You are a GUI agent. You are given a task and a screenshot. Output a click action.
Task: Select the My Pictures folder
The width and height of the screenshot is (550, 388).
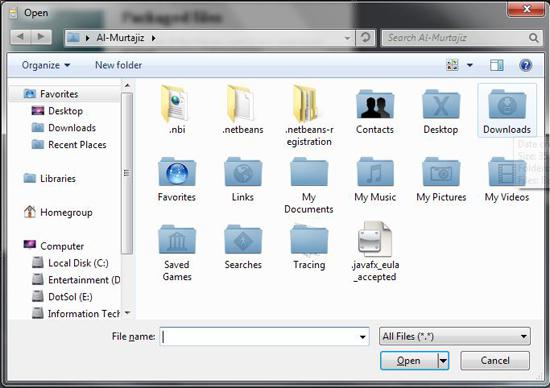tap(441, 179)
